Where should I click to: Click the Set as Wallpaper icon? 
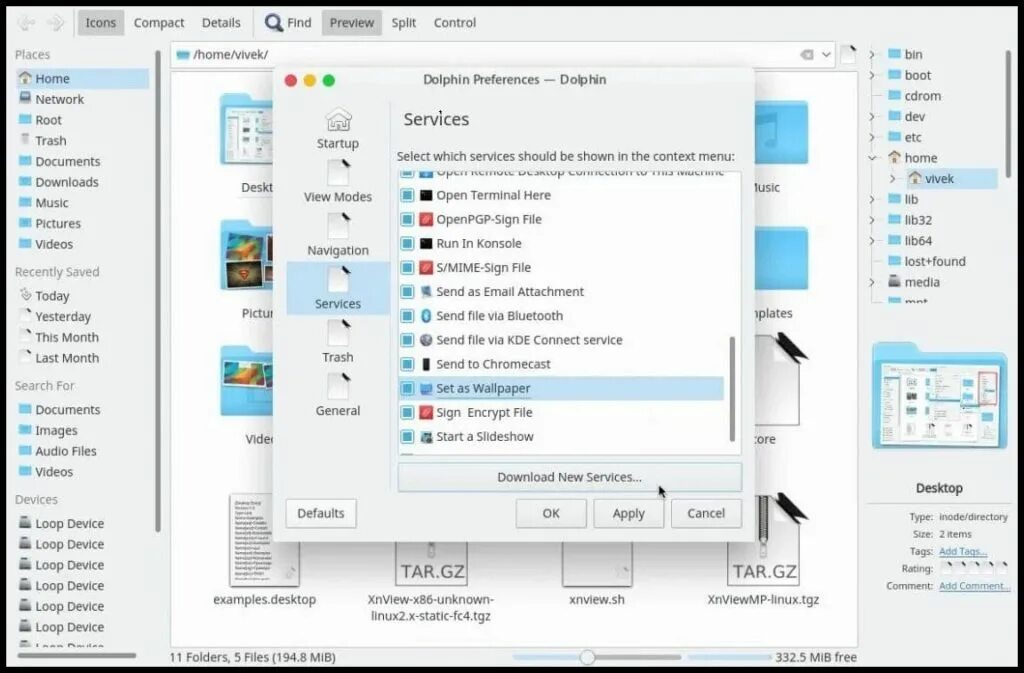click(426, 388)
